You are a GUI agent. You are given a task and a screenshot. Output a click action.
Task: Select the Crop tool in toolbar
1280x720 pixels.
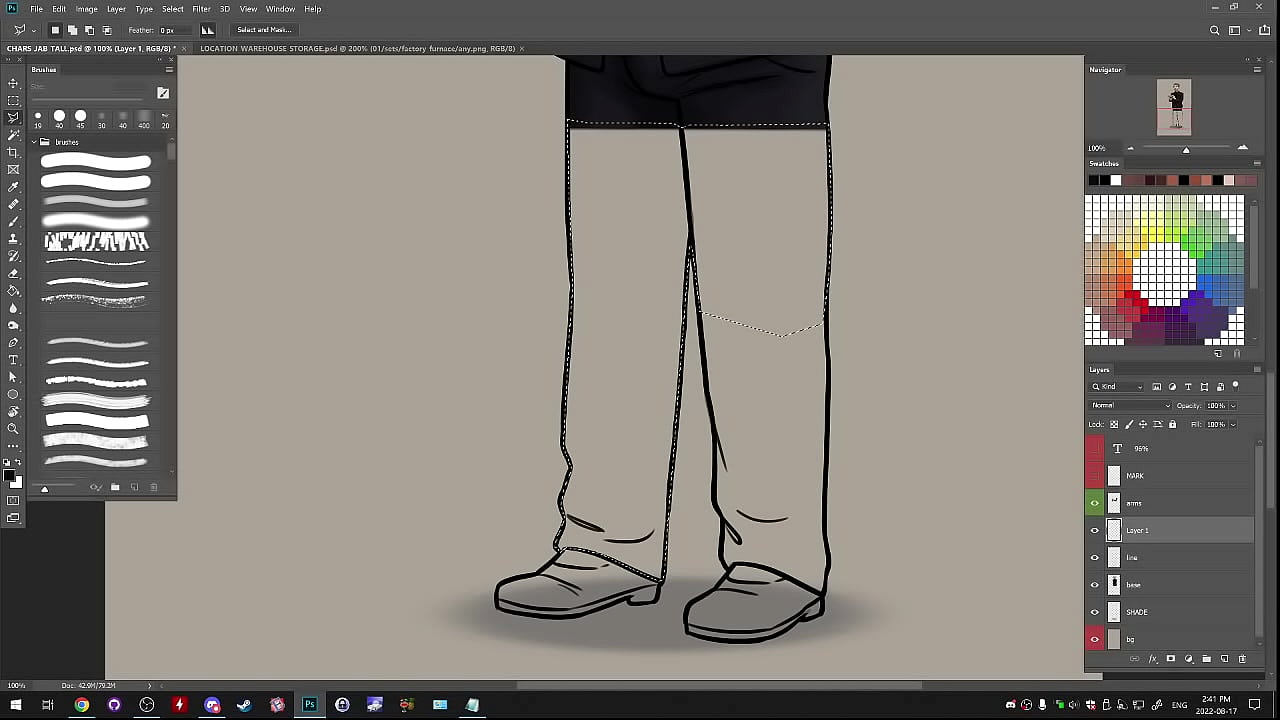tap(13, 152)
